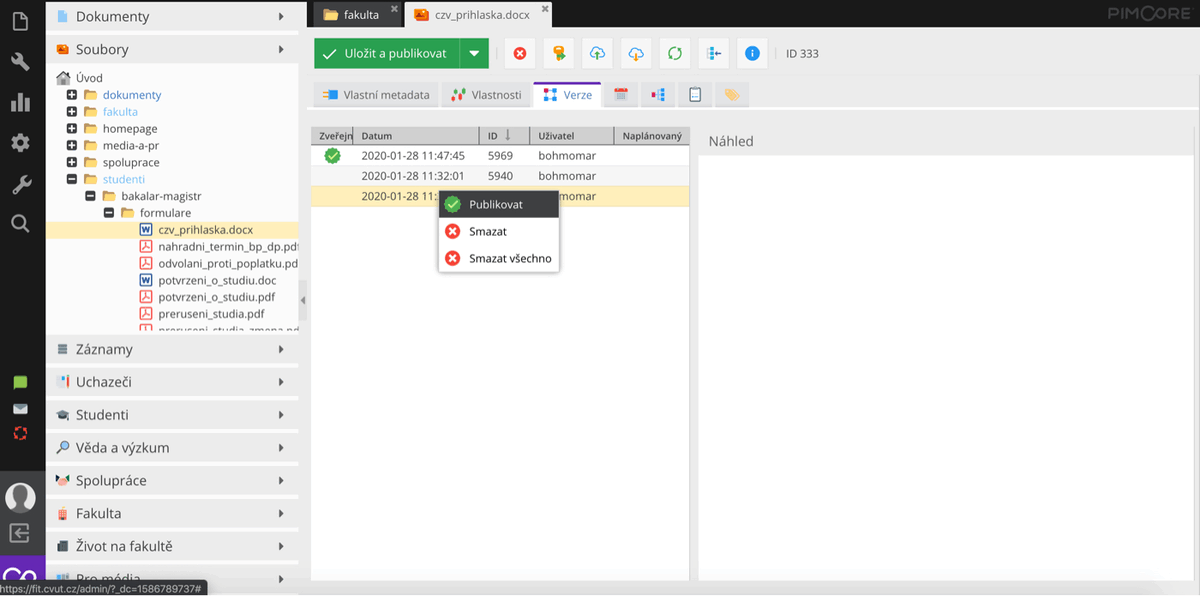Expand the Záznamy panel
The width and height of the screenshot is (1200, 596).
pos(172,349)
